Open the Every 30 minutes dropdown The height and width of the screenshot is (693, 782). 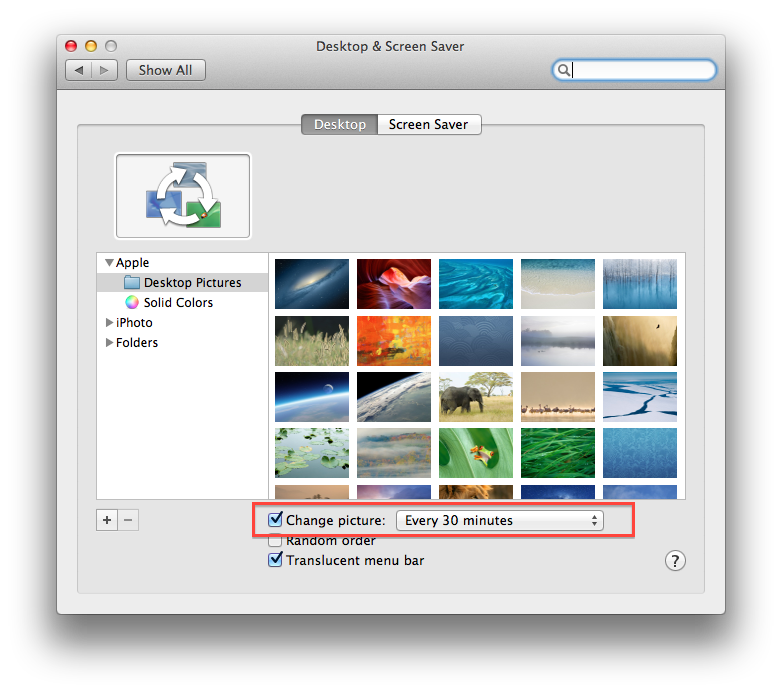coord(500,520)
